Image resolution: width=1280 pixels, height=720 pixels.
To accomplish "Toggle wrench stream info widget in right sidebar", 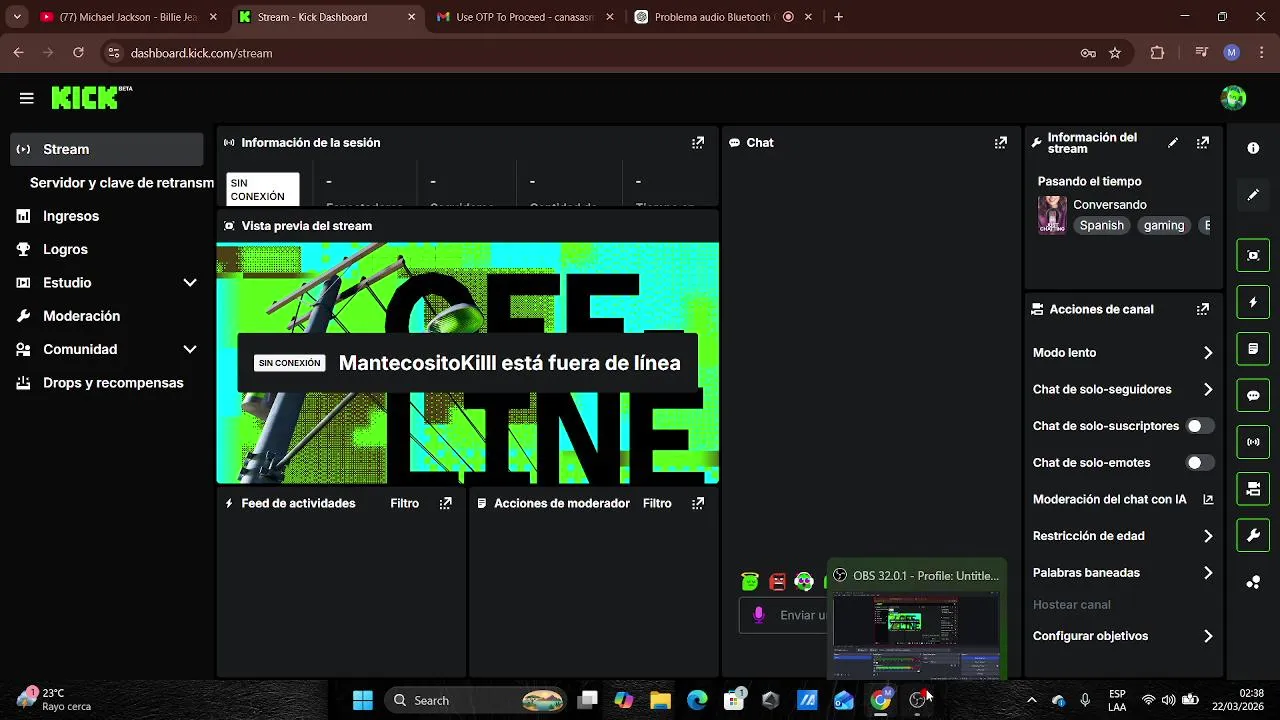I will [1253, 536].
